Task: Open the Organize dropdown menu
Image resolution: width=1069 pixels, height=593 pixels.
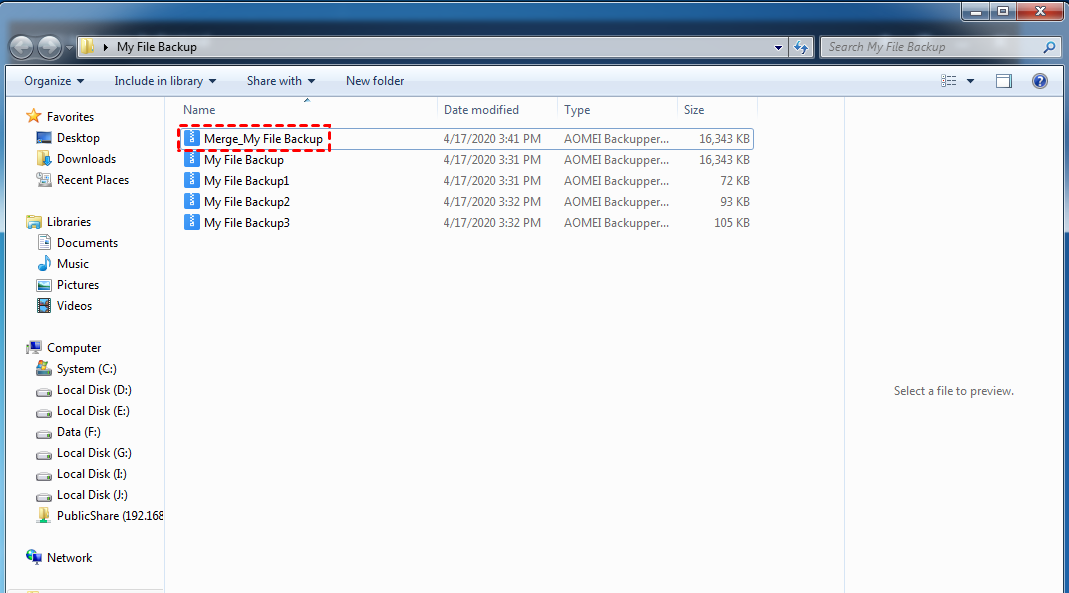Action: (54, 81)
